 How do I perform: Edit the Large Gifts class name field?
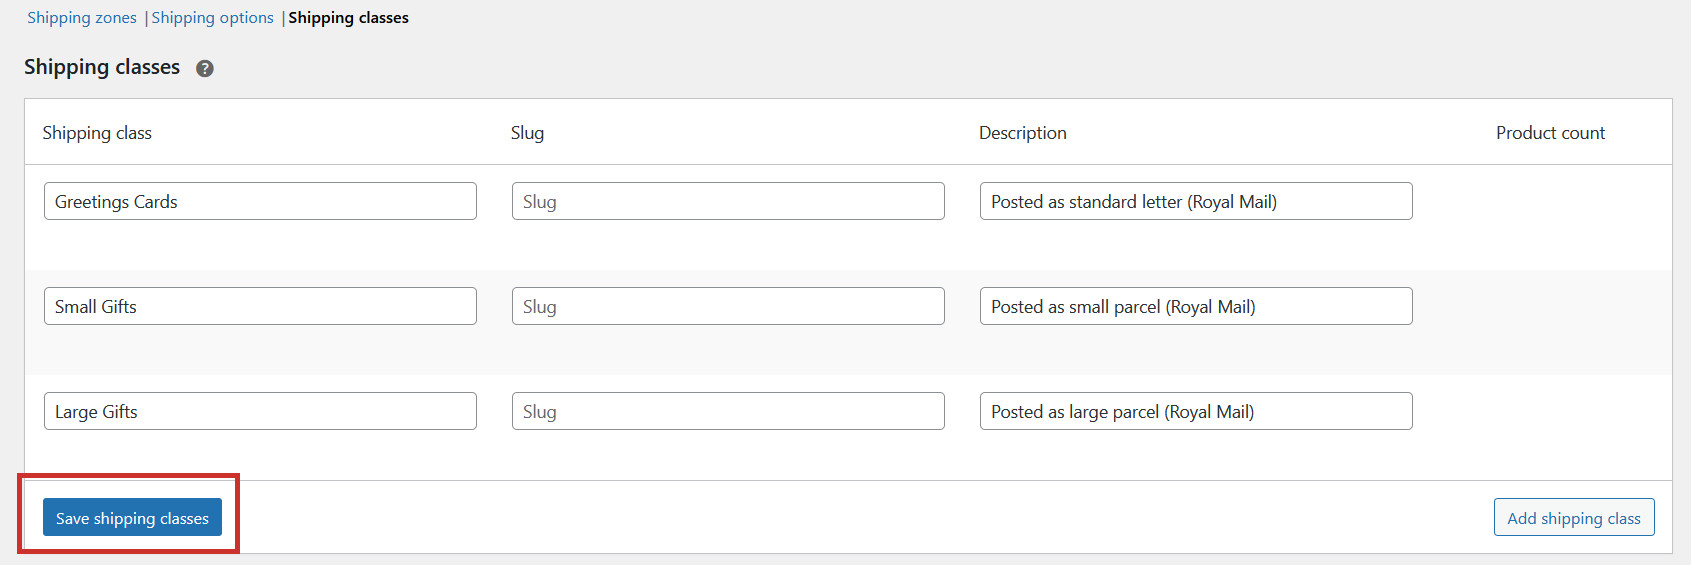click(260, 411)
